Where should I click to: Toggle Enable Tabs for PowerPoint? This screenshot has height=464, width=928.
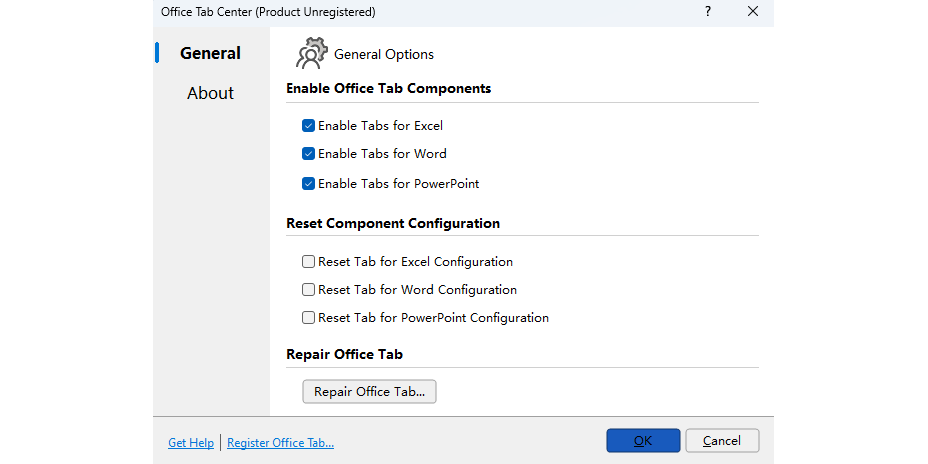coord(309,184)
